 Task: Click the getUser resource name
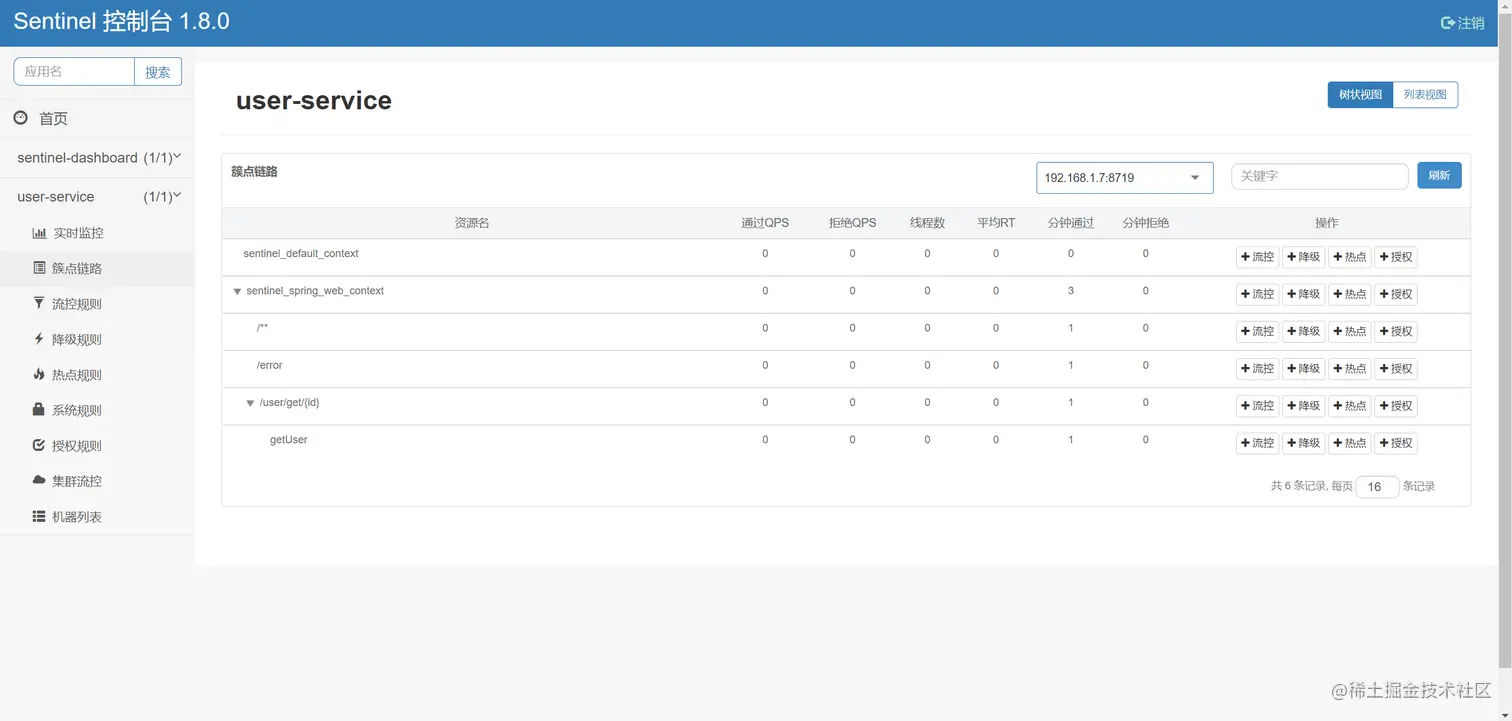289,439
